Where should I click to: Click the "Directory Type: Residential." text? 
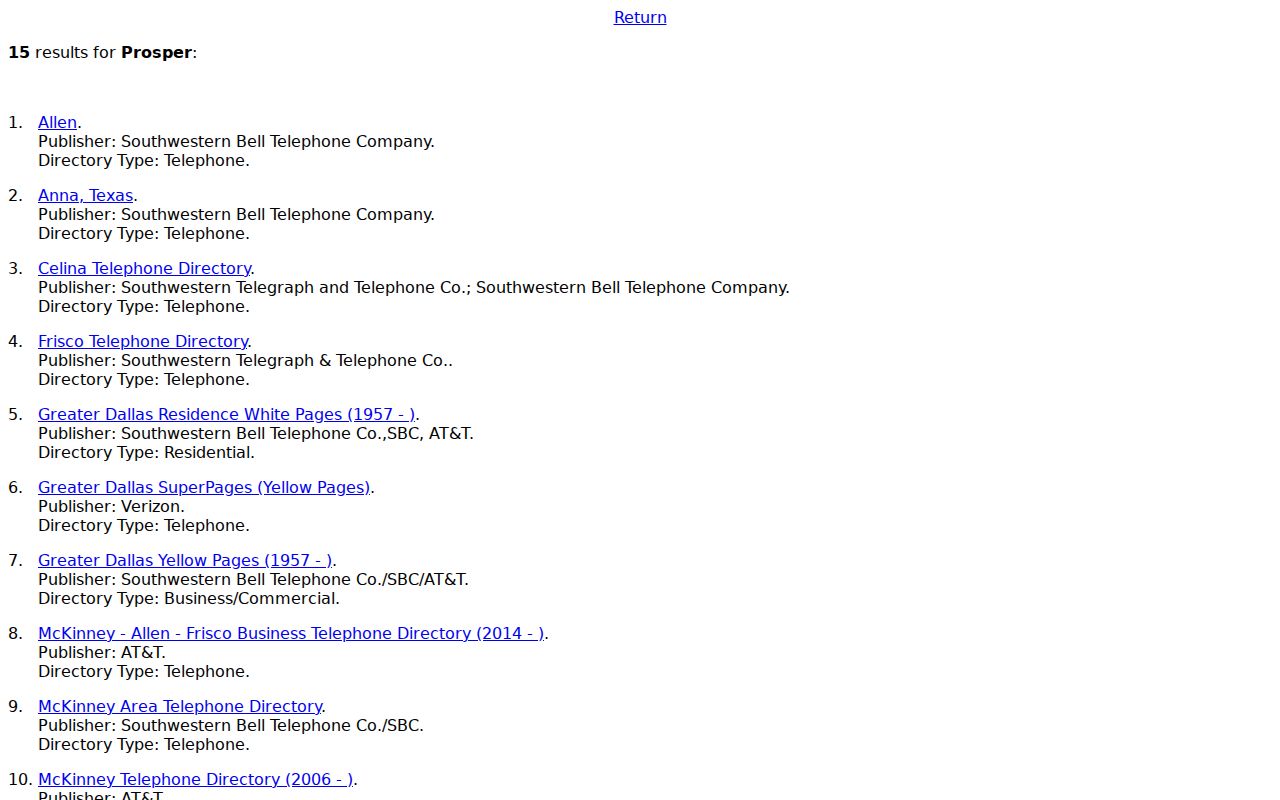pyautogui.click(x=146, y=452)
